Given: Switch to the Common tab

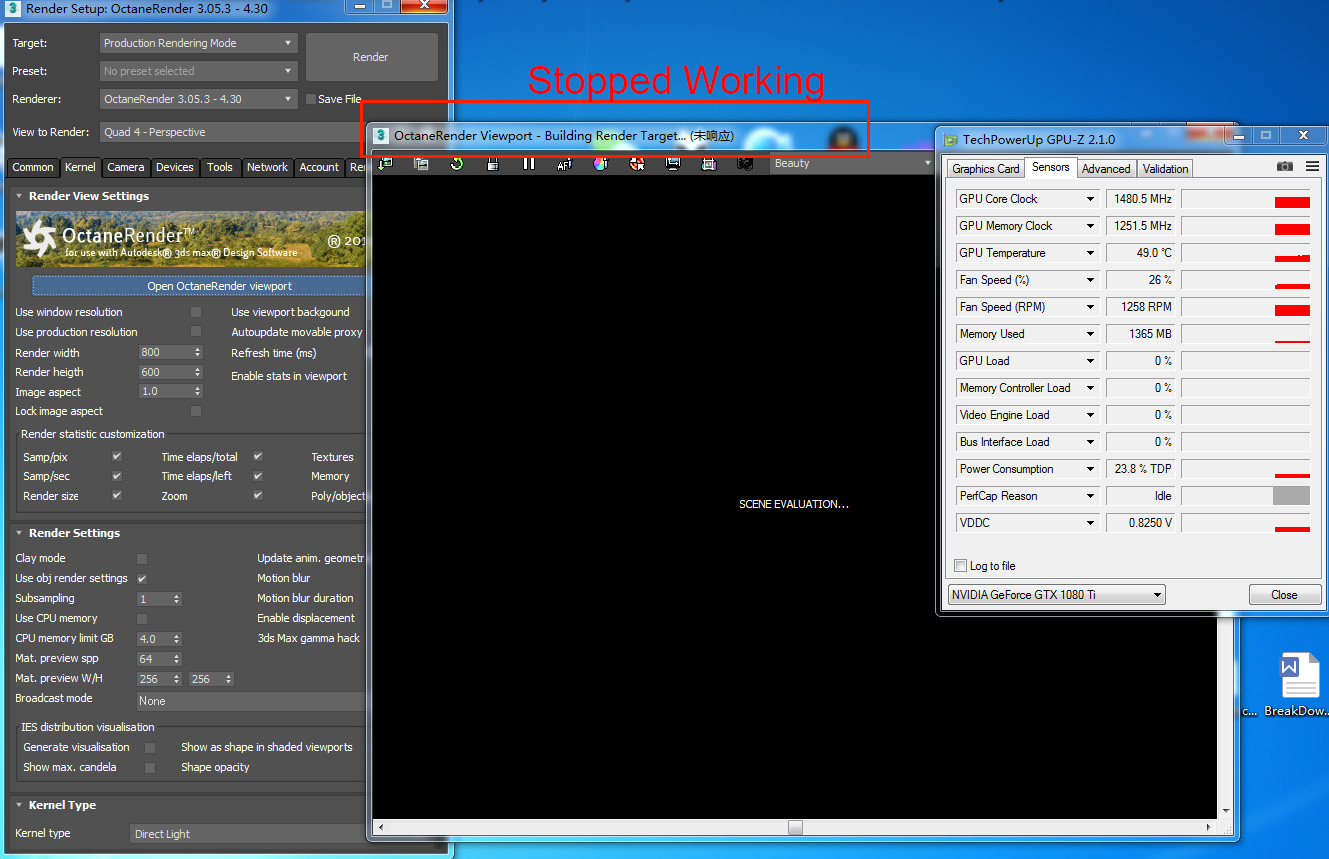Looking at the screenshot, I should tap(33, 167).
